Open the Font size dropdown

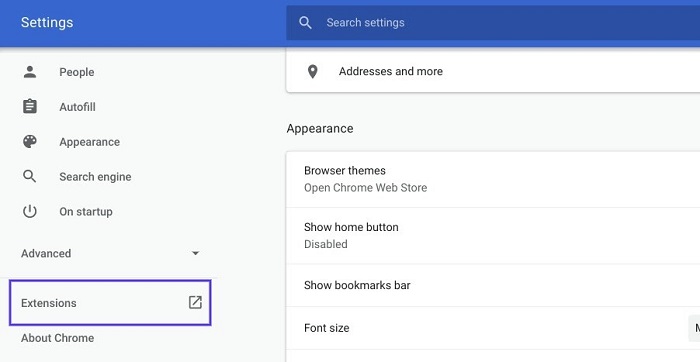coord(694,328)
